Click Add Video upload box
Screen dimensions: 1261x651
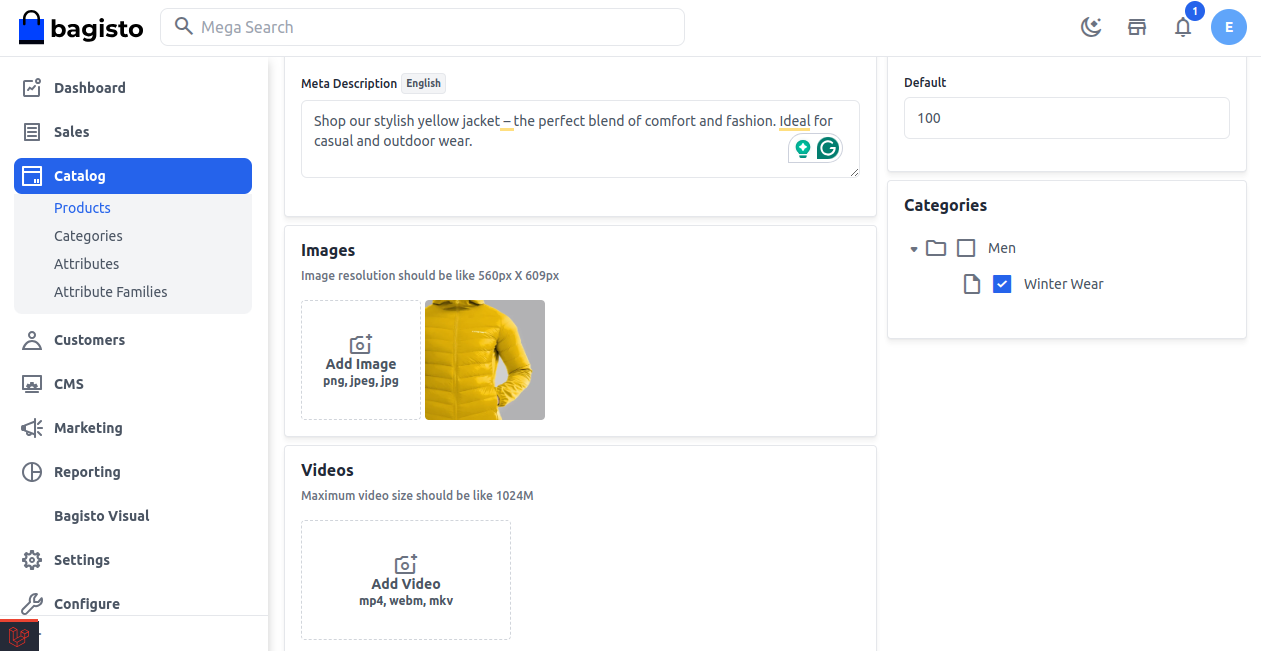406,580
